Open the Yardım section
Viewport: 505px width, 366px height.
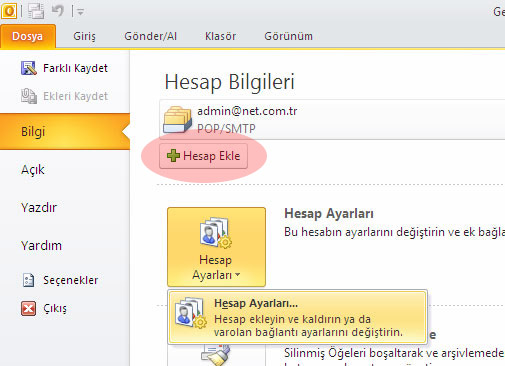(x=41, y=246)
